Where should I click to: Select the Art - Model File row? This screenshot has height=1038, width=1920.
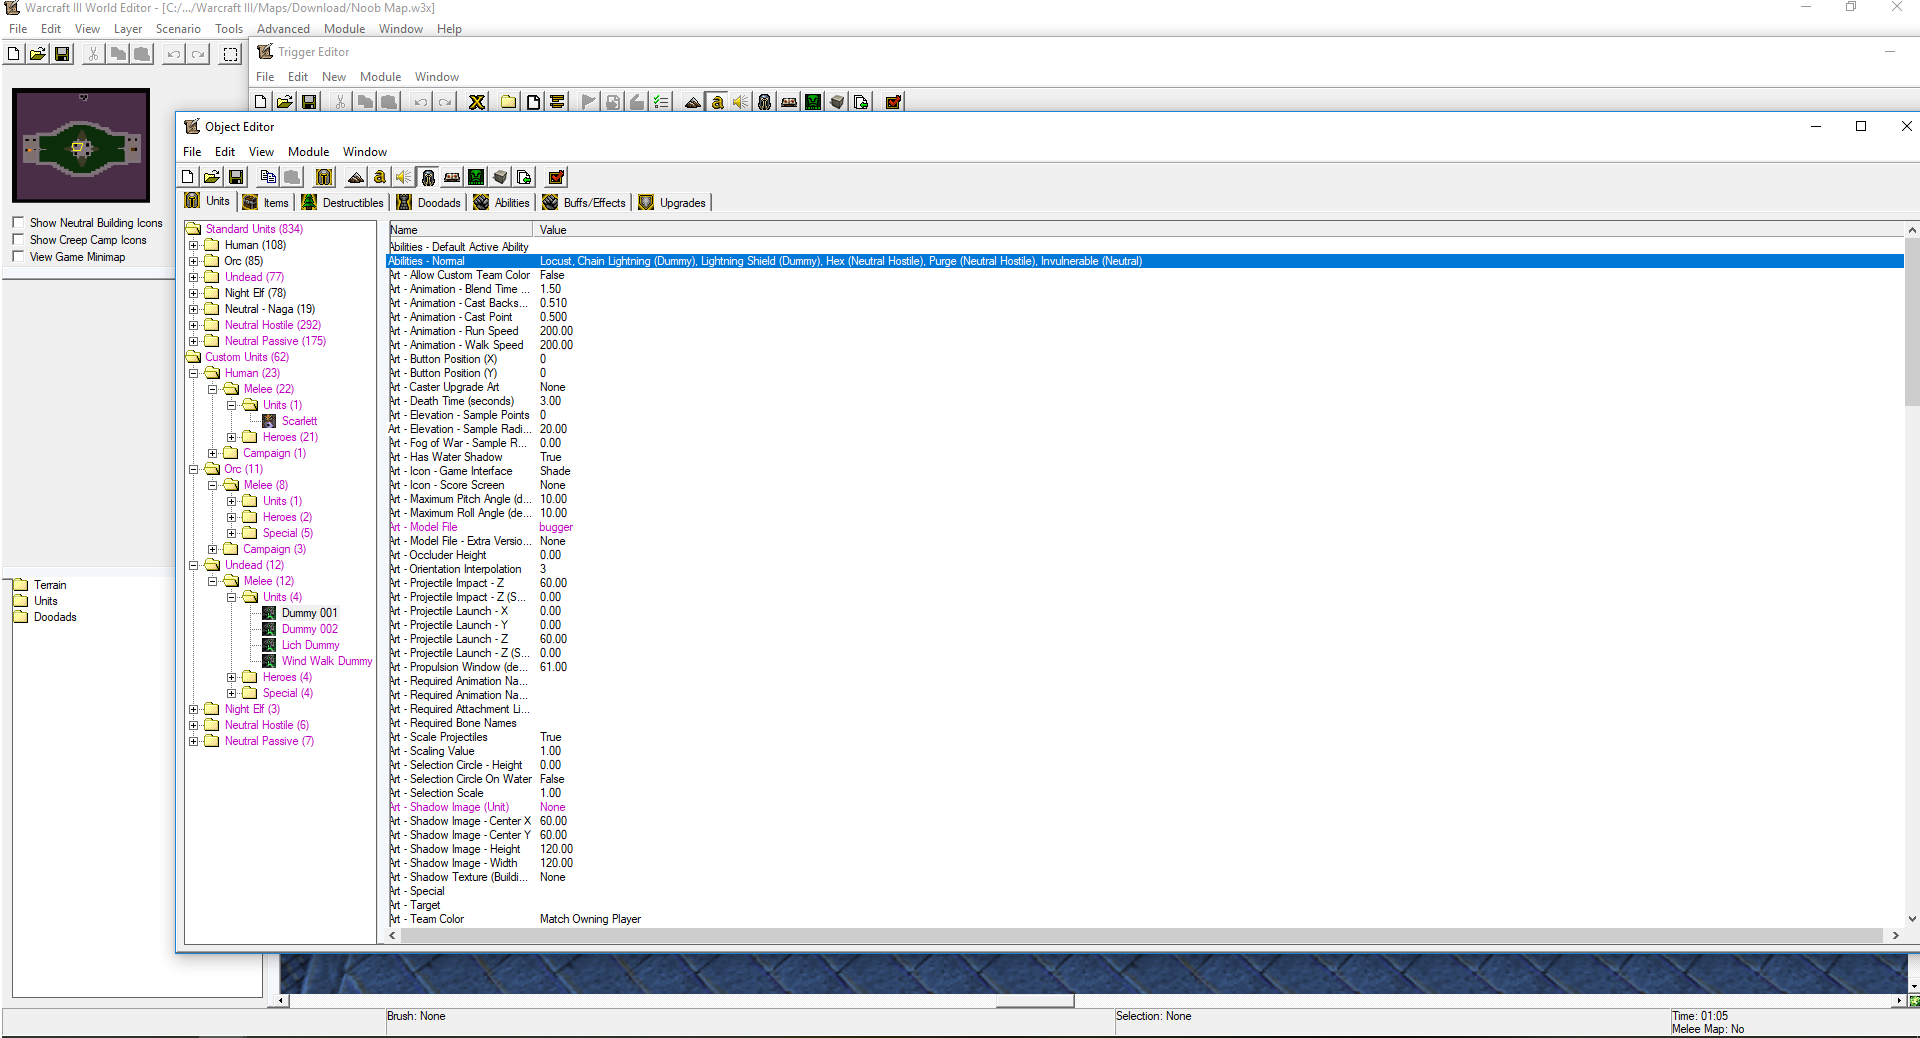coord(1145,527)
